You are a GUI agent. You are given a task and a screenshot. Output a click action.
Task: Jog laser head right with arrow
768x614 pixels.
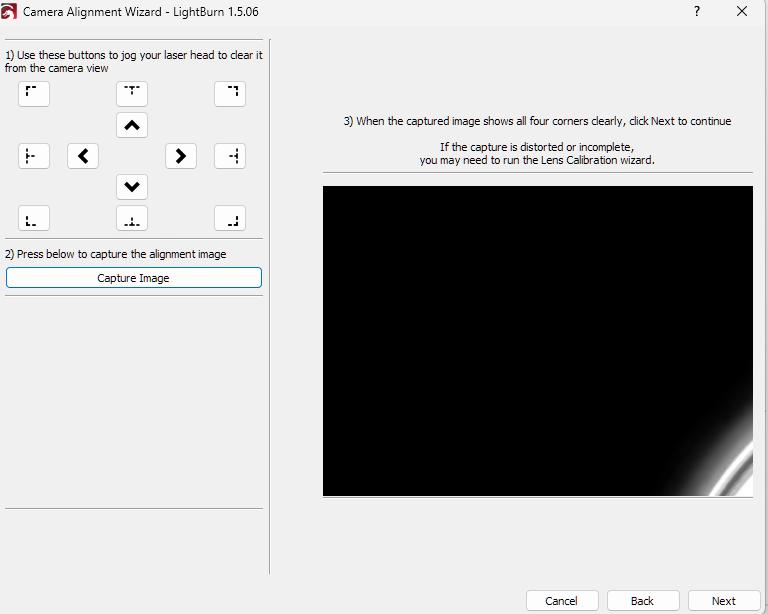tap(181, 156)
